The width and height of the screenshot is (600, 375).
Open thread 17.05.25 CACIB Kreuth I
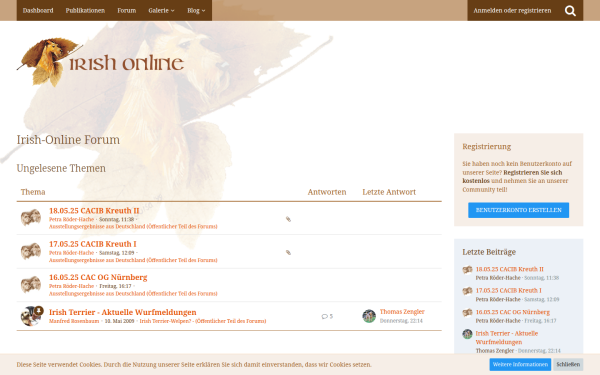pos(93,244)
